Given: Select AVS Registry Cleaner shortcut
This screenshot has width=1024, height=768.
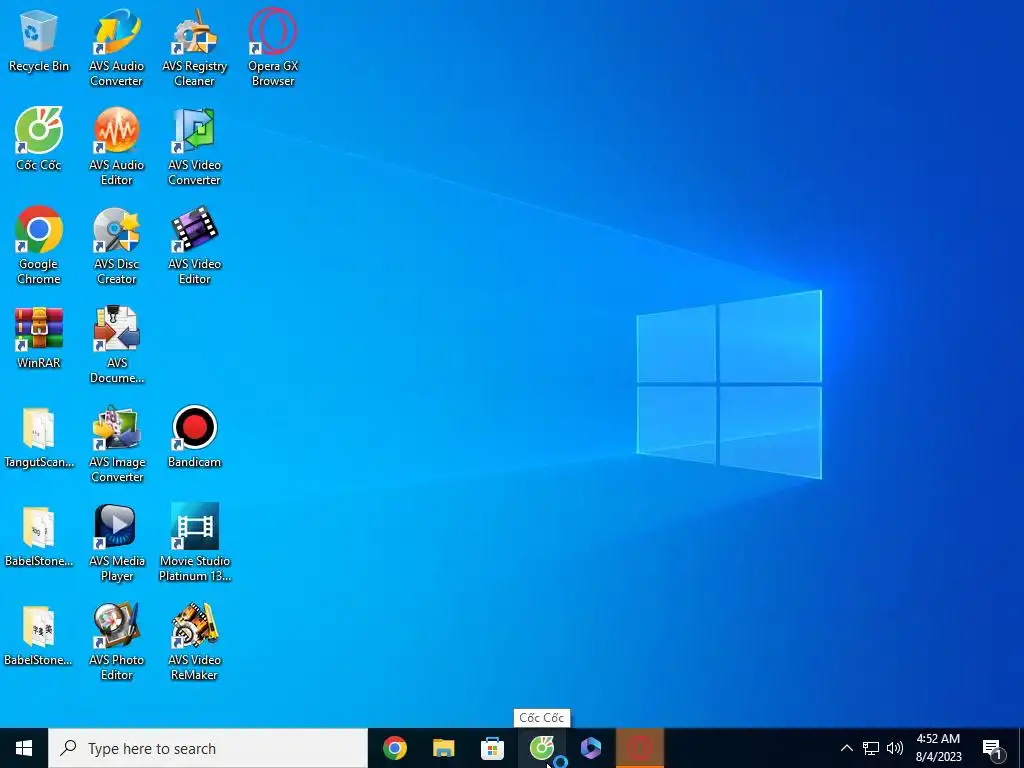Looking at the screenshot, I should point(195,48).
